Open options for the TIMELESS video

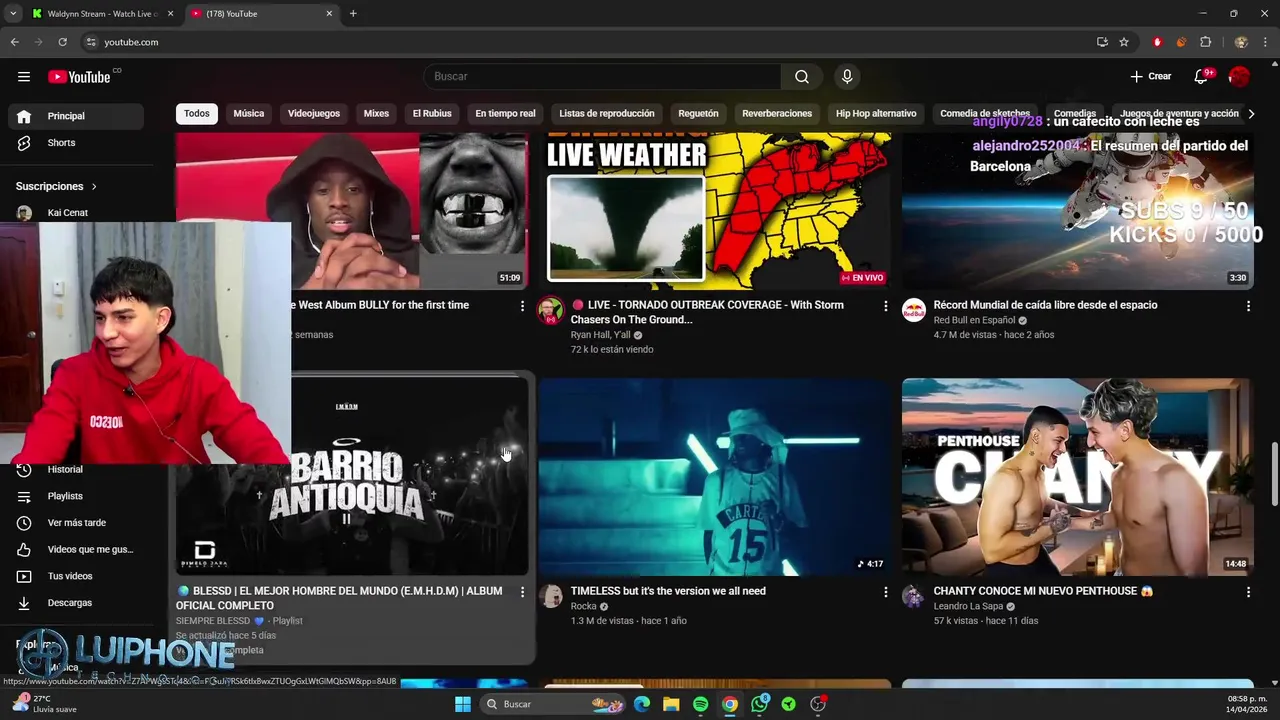[x=885, y=592]
